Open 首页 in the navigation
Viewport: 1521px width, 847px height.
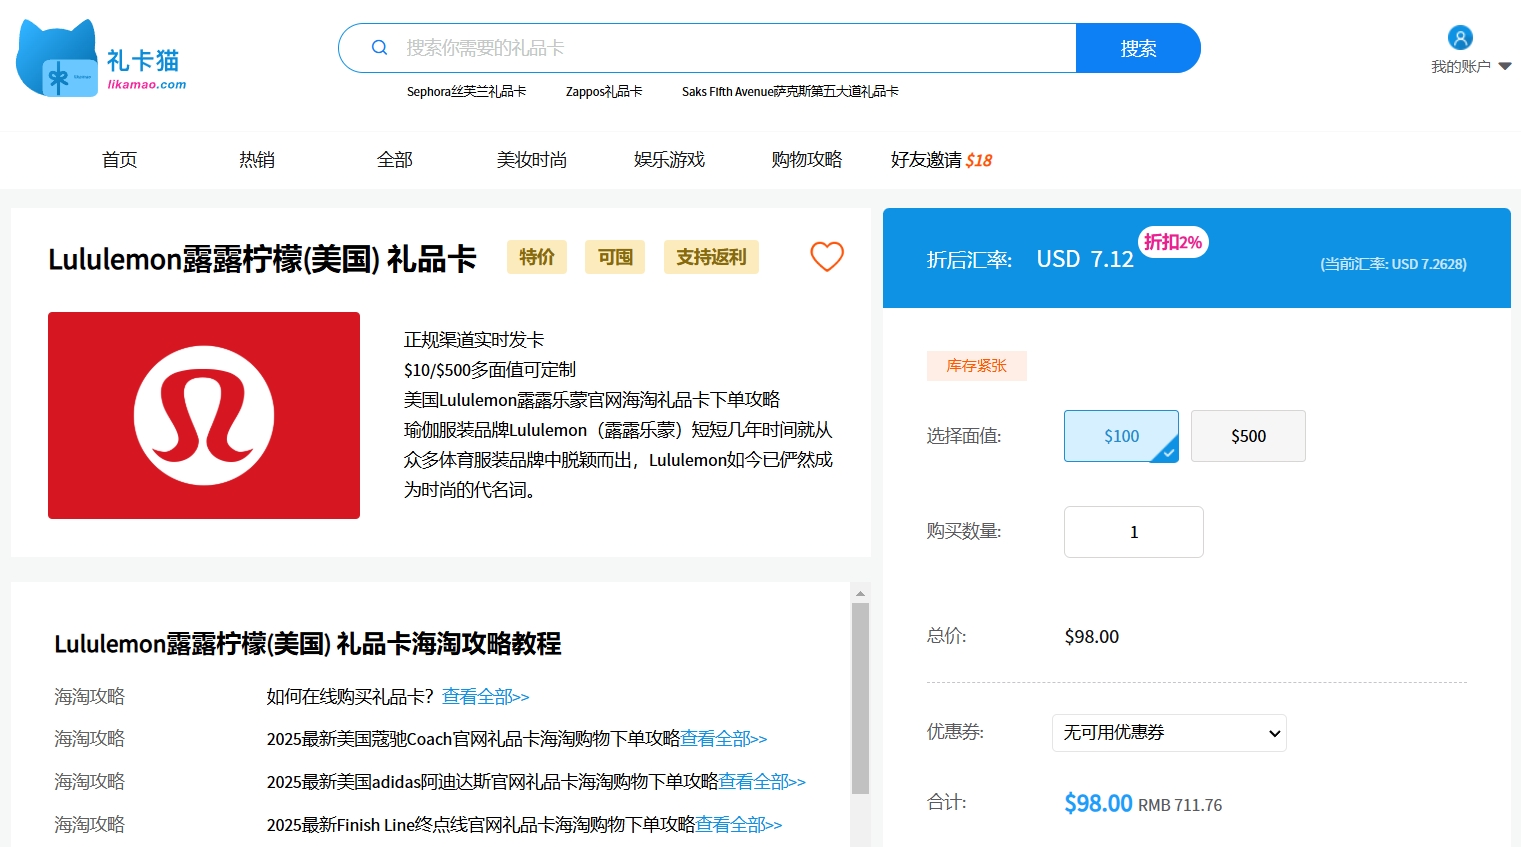click(120, 160)
